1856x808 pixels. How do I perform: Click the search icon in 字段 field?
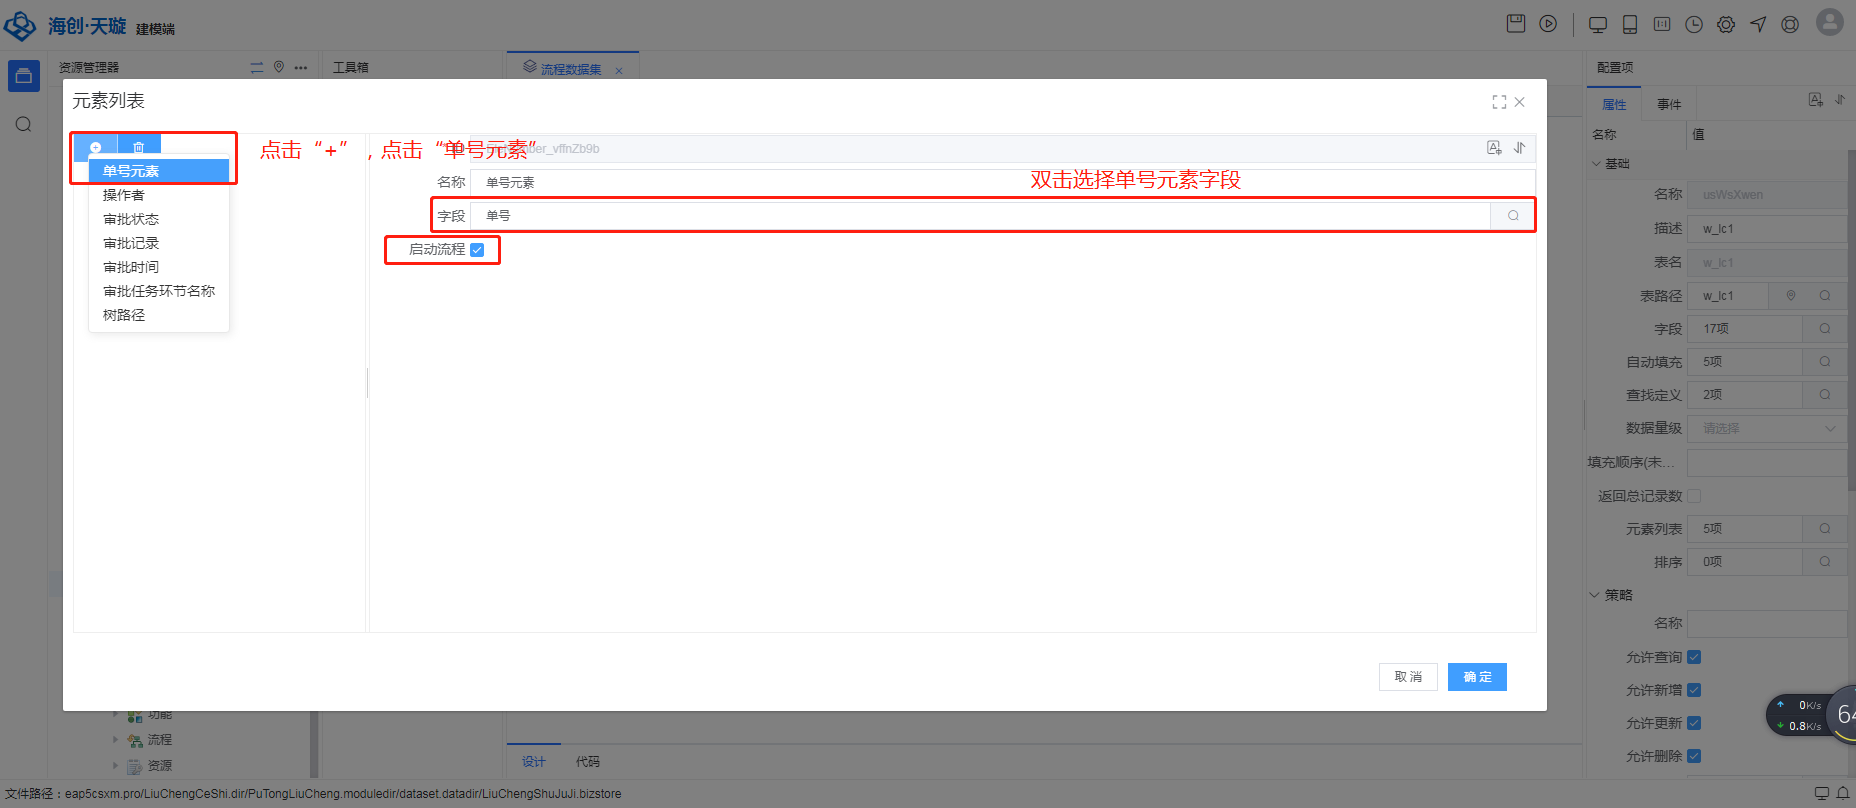tap(1513, 216)
